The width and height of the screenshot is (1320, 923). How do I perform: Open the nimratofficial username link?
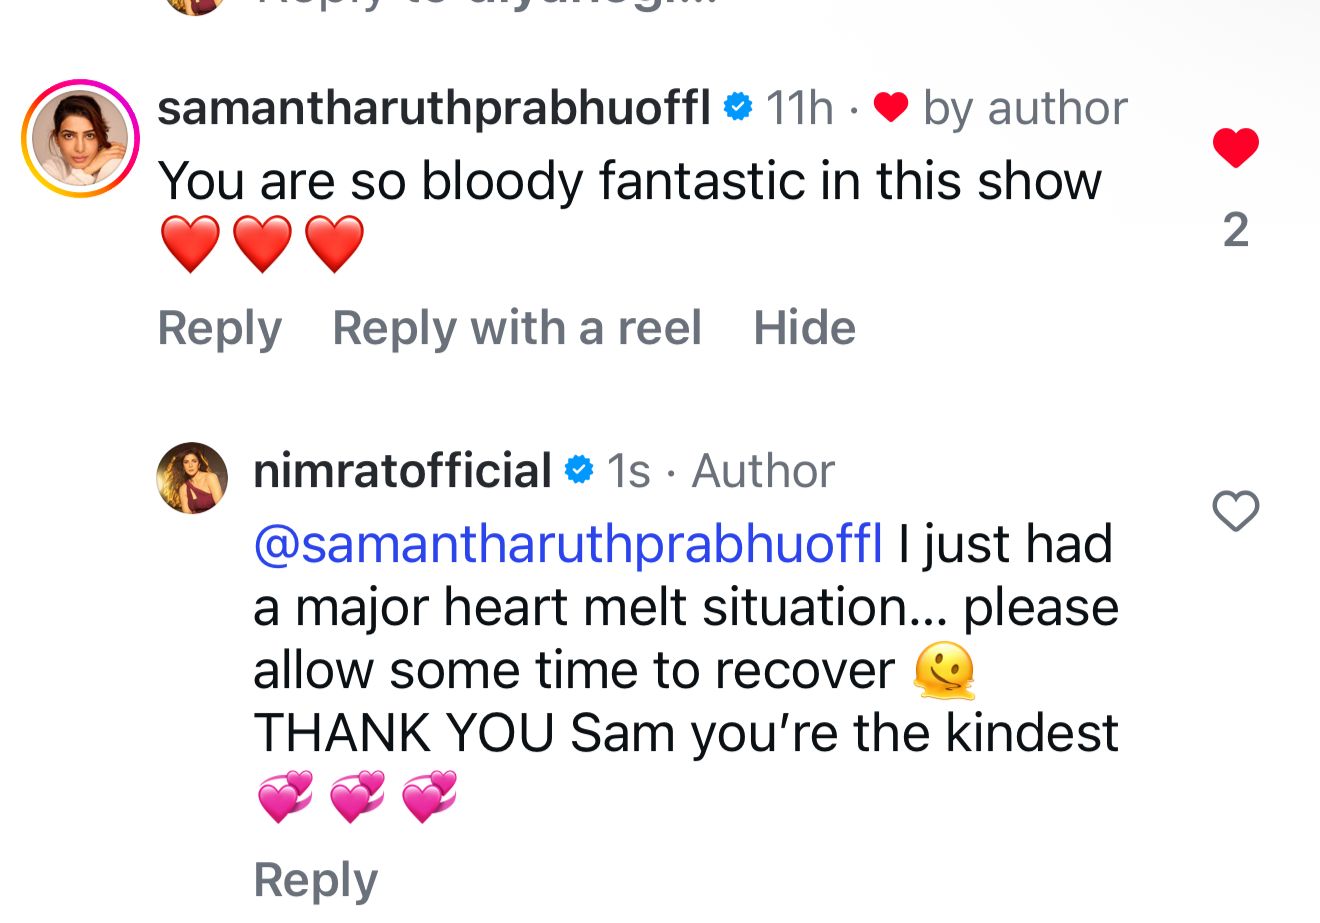(402, 471)
